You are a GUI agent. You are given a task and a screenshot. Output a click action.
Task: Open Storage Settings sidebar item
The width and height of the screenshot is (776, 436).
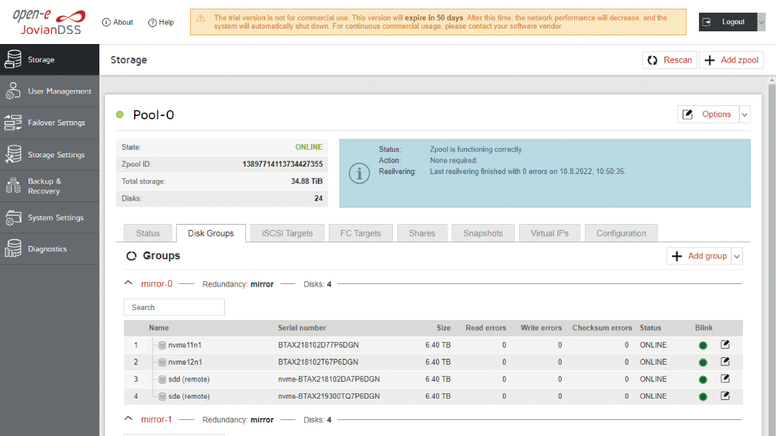(49, 154)
